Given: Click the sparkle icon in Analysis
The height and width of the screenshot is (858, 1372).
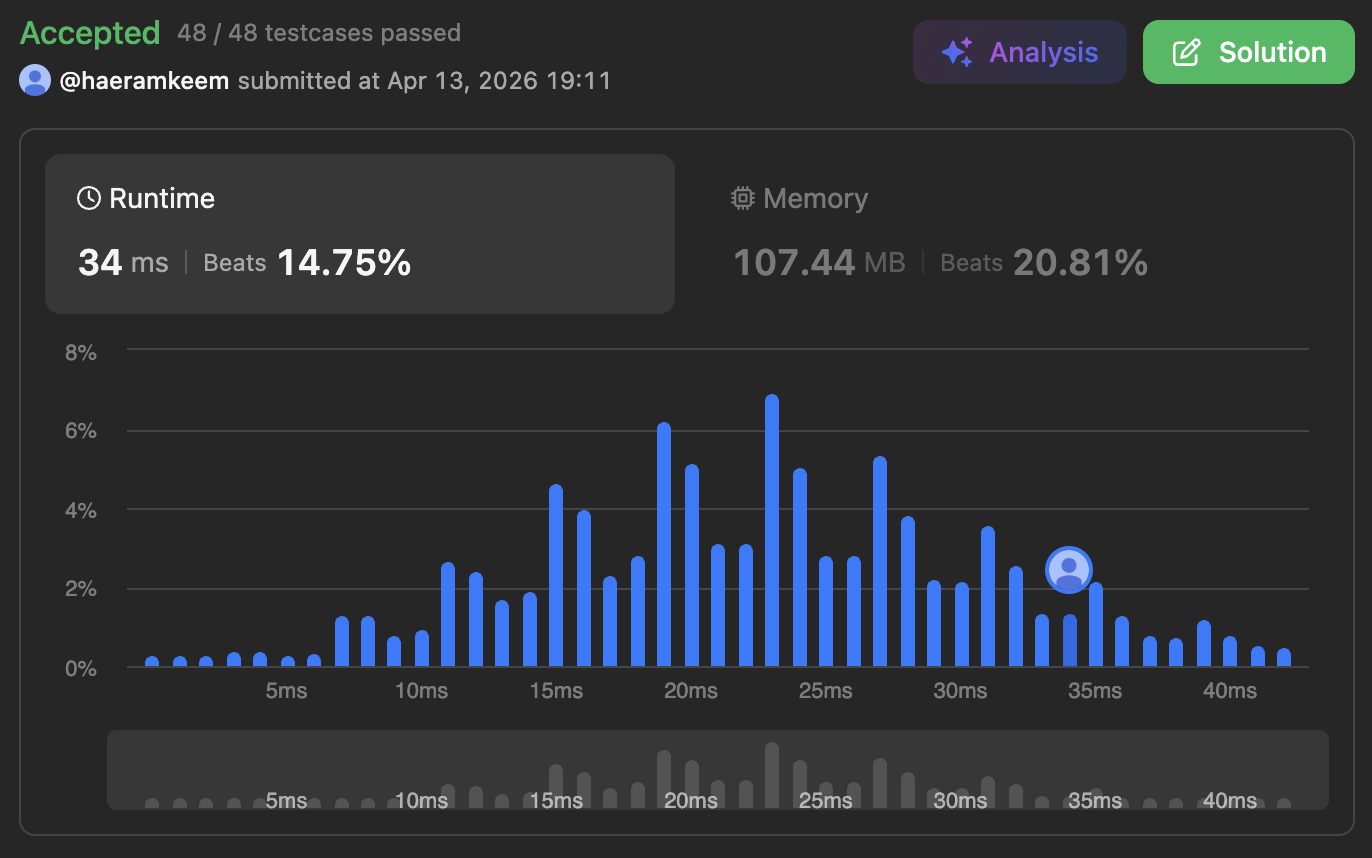Looking at the screenshot, I should [957, 53].
